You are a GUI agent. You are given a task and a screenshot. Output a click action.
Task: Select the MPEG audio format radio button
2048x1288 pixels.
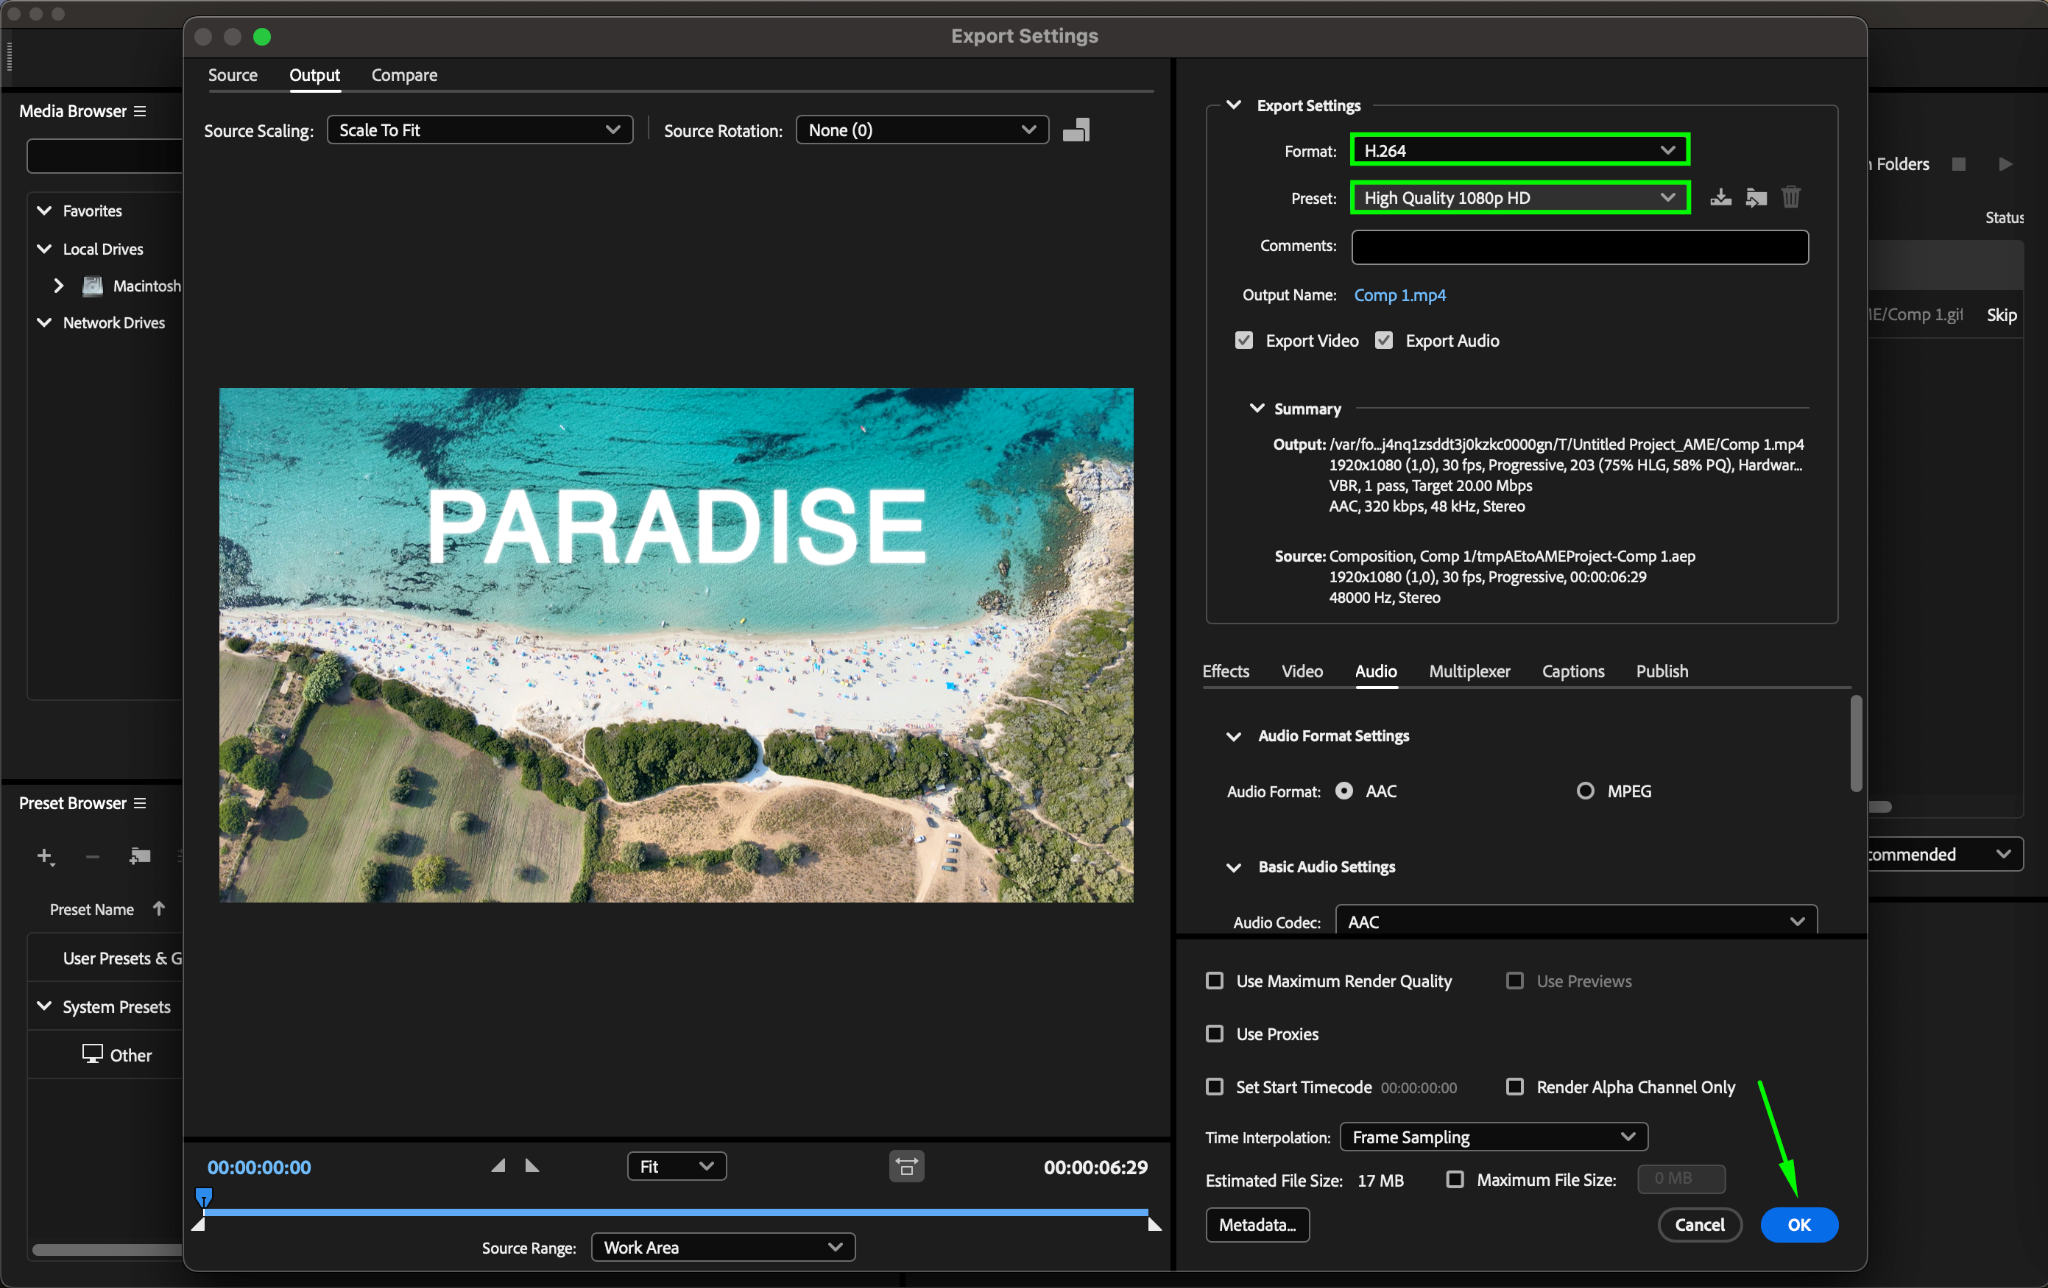click(x=1585, y=791)
